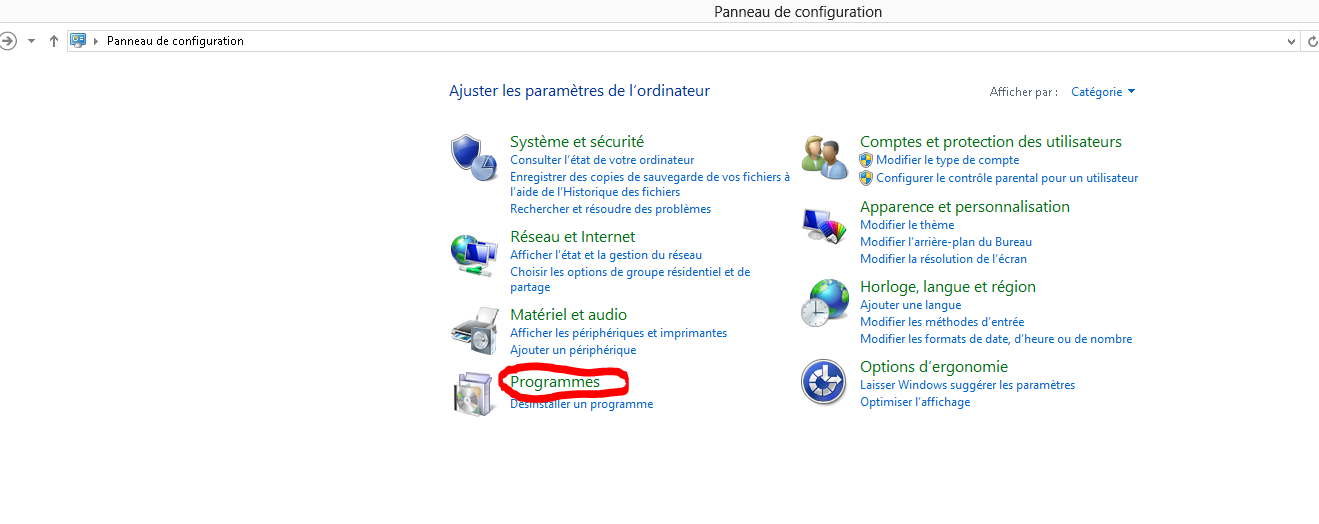
Task: Click Modifier le type de compte
Action: point(948,160)
